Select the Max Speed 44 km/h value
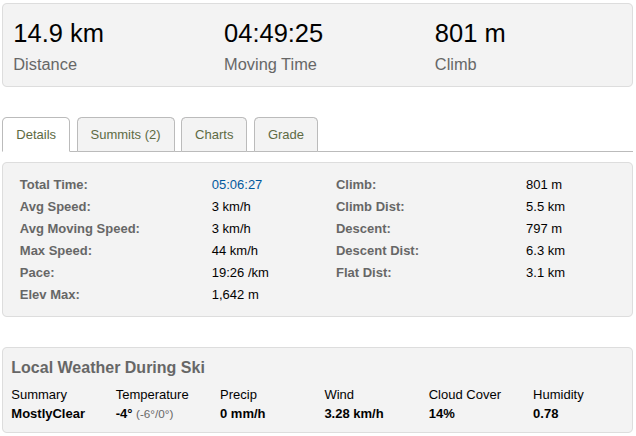 235,251
